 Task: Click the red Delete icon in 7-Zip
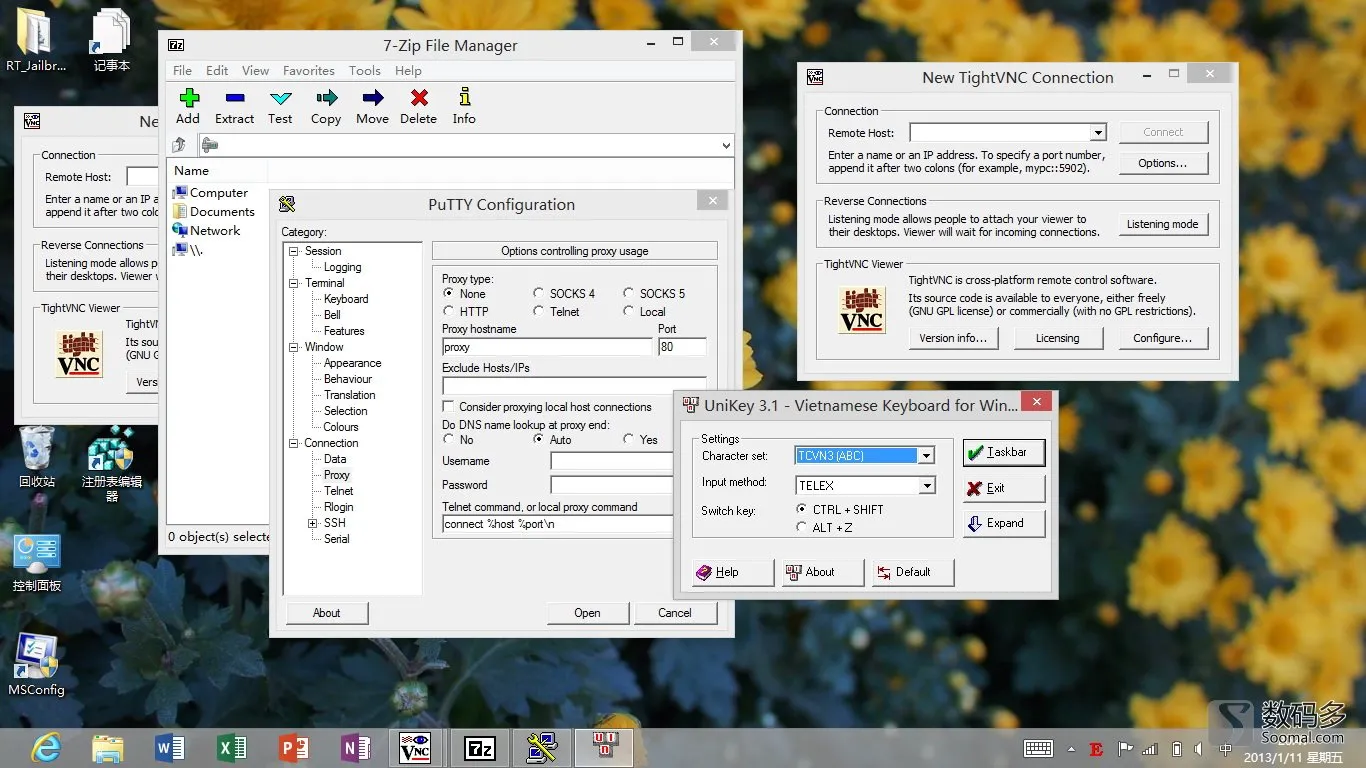419,97
